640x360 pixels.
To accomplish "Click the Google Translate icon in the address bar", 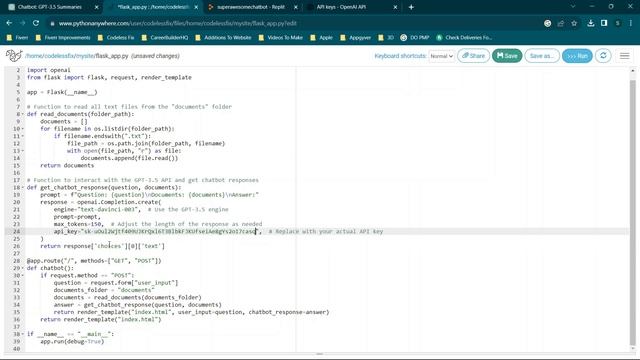I will pyautogui.click(x=548, y=23).
